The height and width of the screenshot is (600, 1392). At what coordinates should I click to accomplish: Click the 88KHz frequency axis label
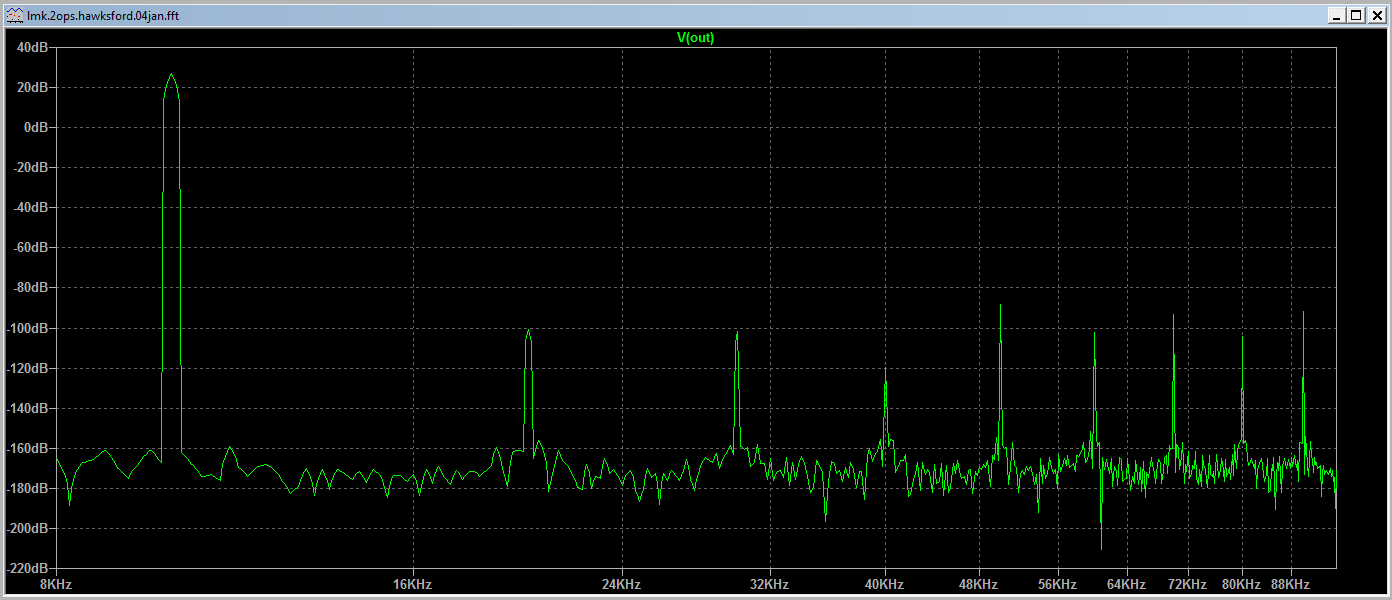pos(1290,584)
